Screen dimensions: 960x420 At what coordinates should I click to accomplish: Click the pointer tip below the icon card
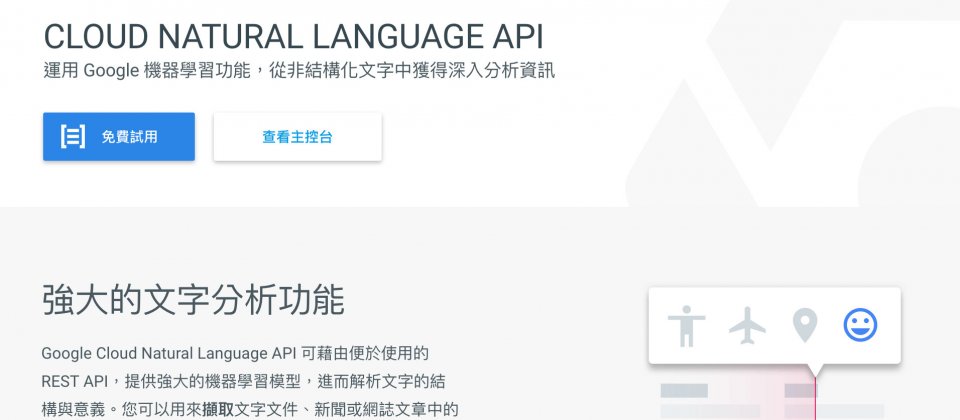click(x=816, y=371)
